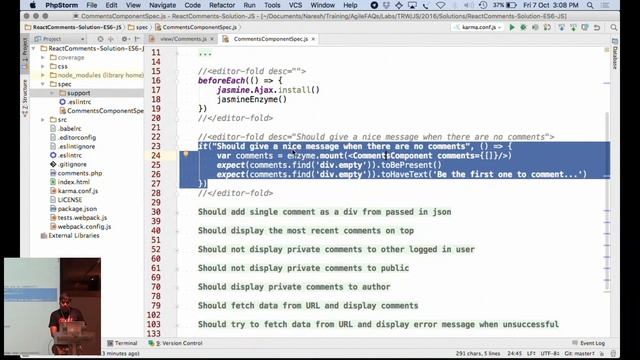Image resolution: width=640 pixels, height=360 pixels.
Task: Open Search Everywhere magnifier in toolbar
Action: pyautogui.click(x=613, y=27)
